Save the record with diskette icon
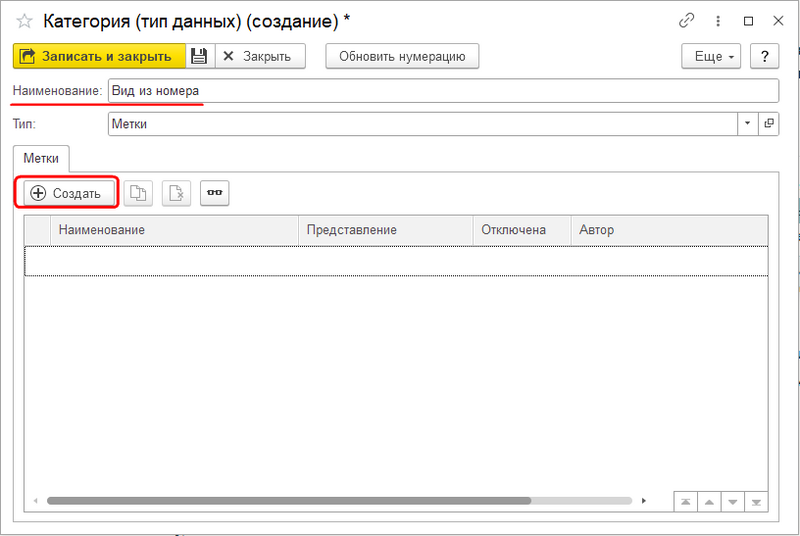The image size is (800, 536). [x=199, y=56]
